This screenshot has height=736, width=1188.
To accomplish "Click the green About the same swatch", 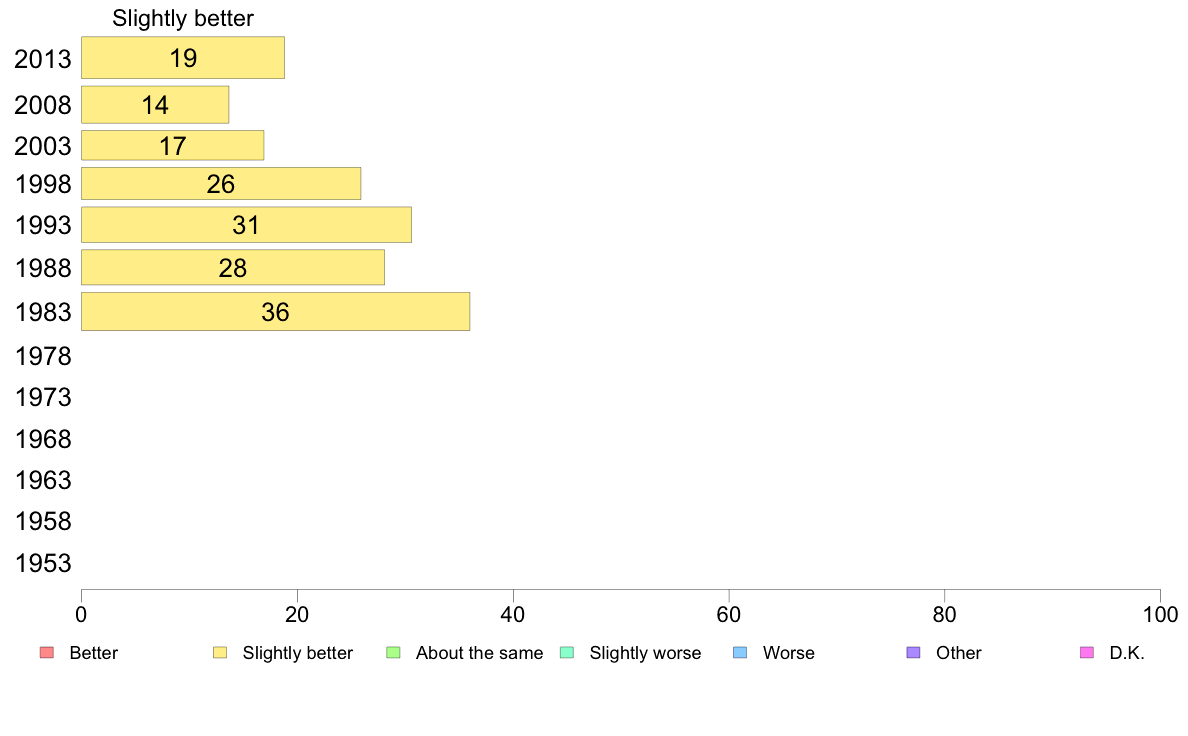I will click(393, 653).
